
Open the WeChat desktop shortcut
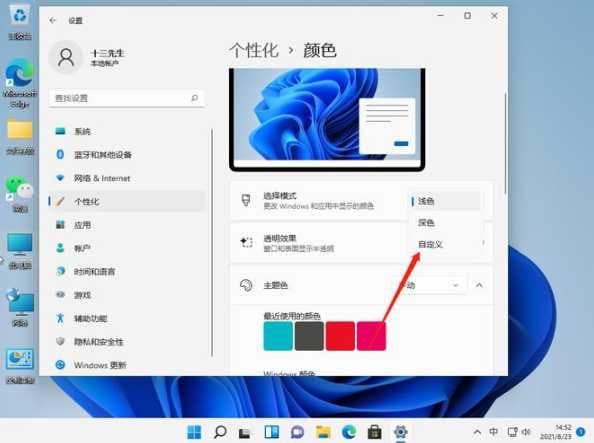pos(20,195)
